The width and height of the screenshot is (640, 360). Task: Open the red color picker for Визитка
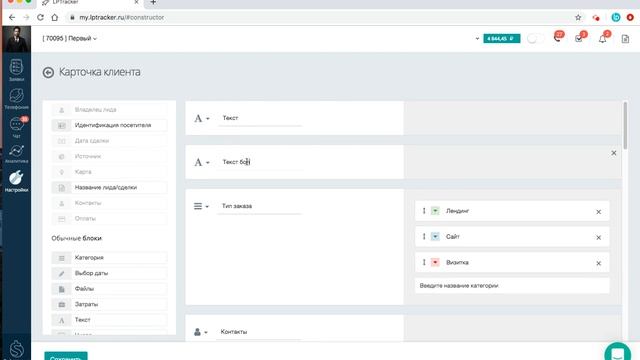pos(435,262)
